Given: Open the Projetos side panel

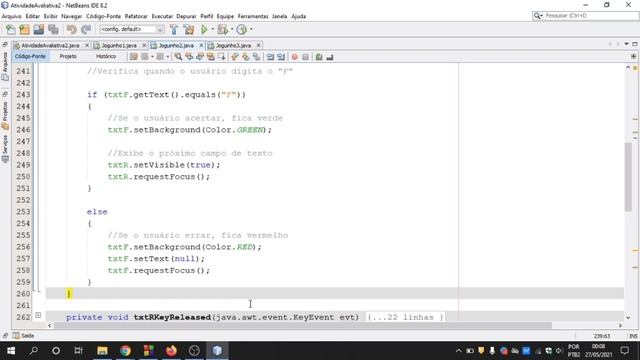Looking at the screenshot, I should [x=5, y=116].
